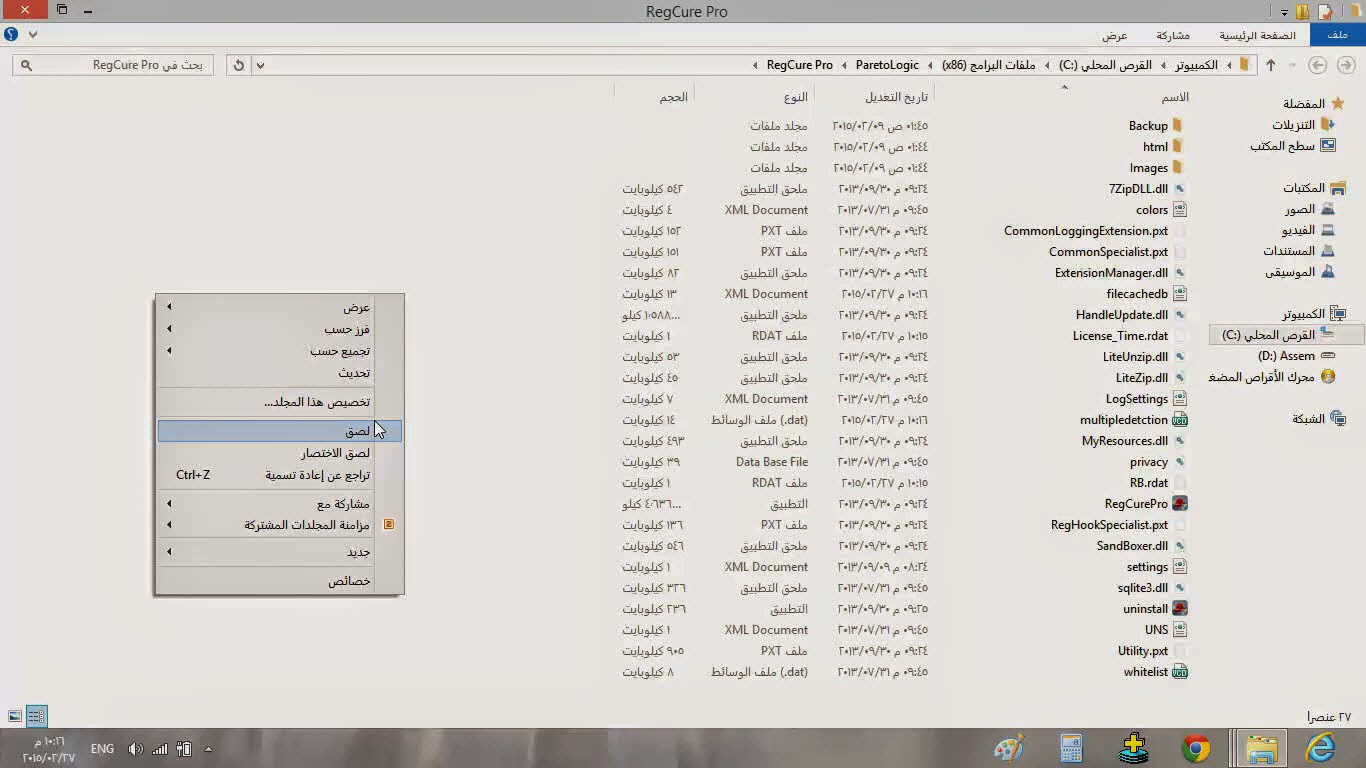Viewport: 1366px width, 768px height.
Task: Choose تراجع عن إعادة تسمية entry
Action: [280, 475]
